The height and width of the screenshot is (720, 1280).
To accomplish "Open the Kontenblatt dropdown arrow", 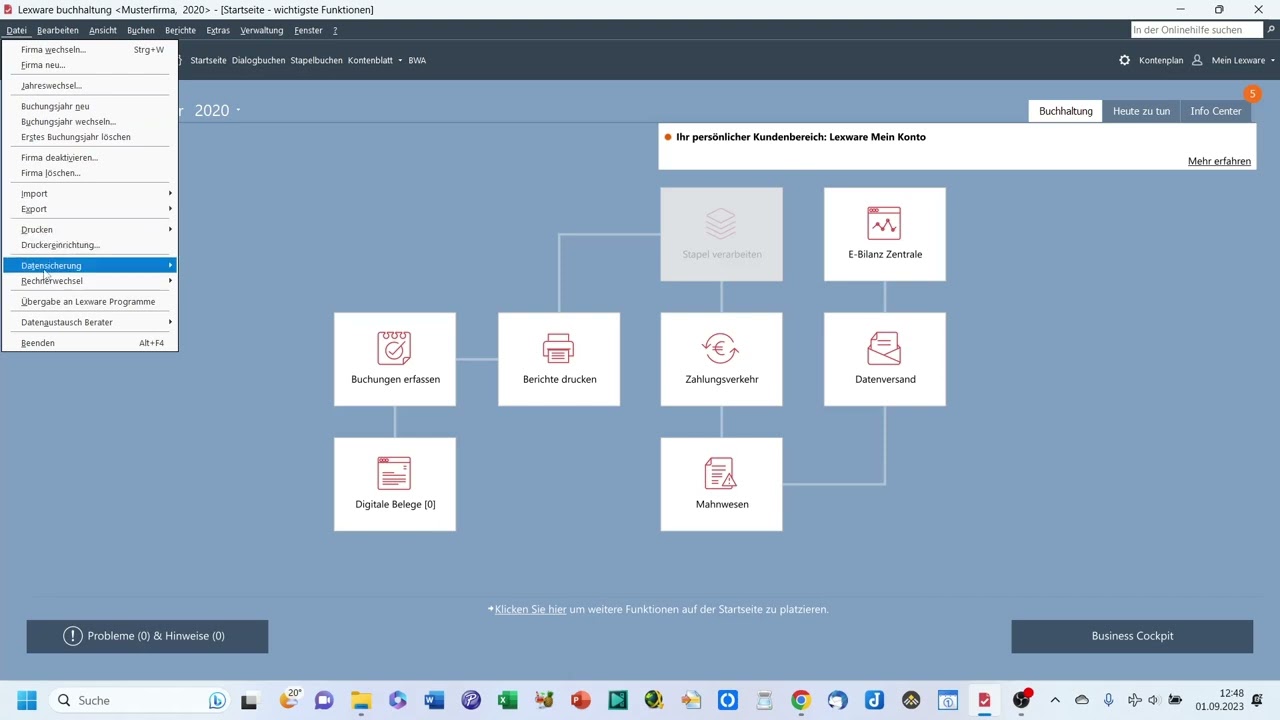I will point(400,60).
